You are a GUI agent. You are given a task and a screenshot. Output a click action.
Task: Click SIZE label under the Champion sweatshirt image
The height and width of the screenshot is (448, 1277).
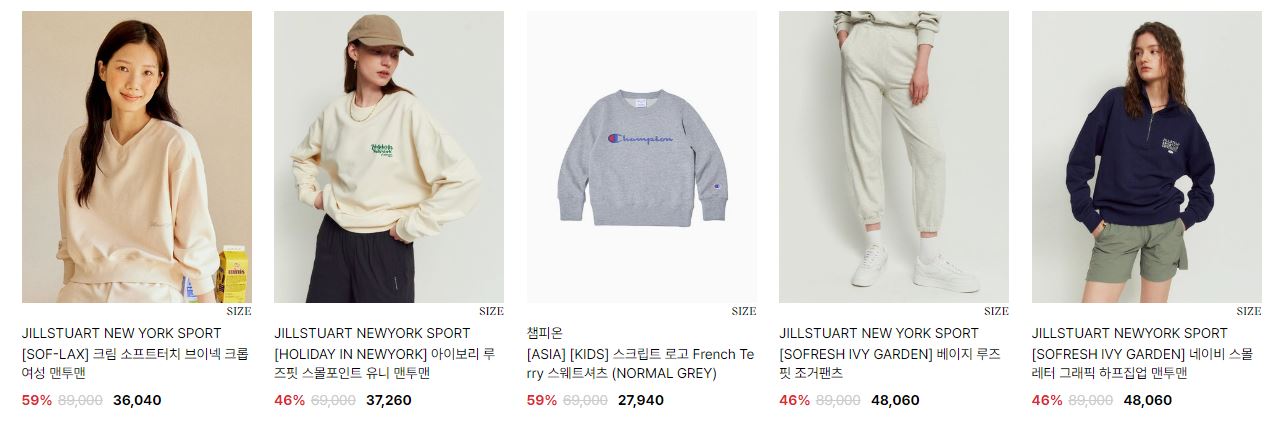coord(744,311)
